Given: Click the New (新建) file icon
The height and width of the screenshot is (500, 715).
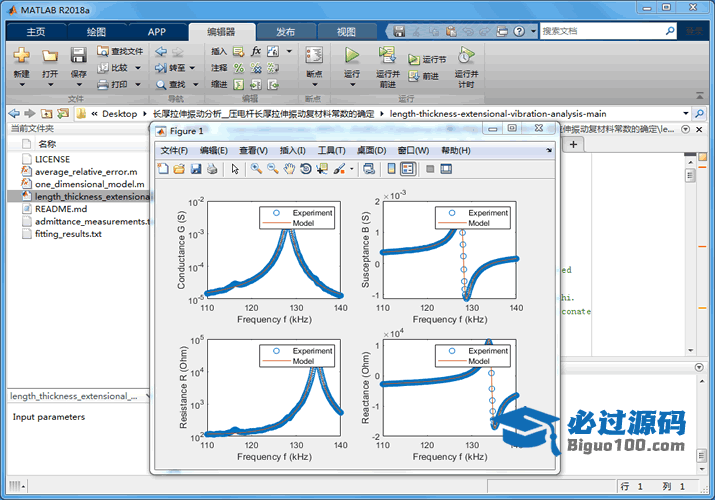Looking at the screenshot, I should [x=21, y=55].
